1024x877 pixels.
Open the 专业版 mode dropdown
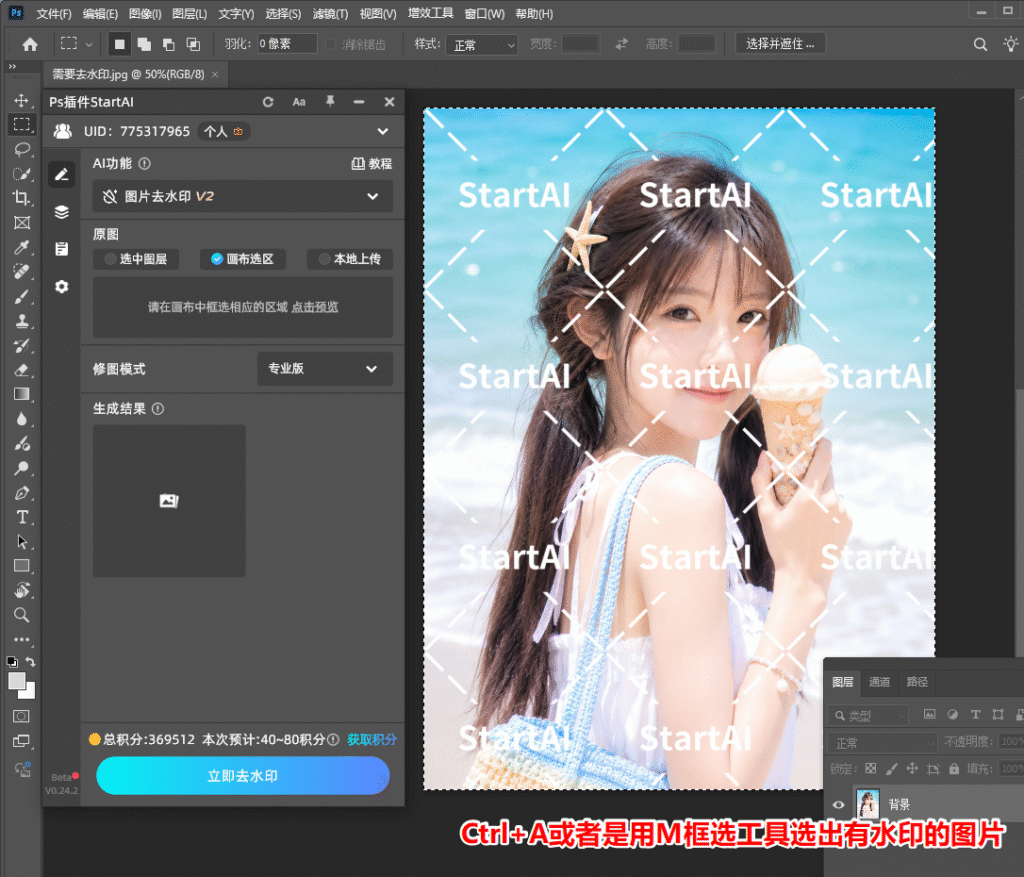(325, 368)
